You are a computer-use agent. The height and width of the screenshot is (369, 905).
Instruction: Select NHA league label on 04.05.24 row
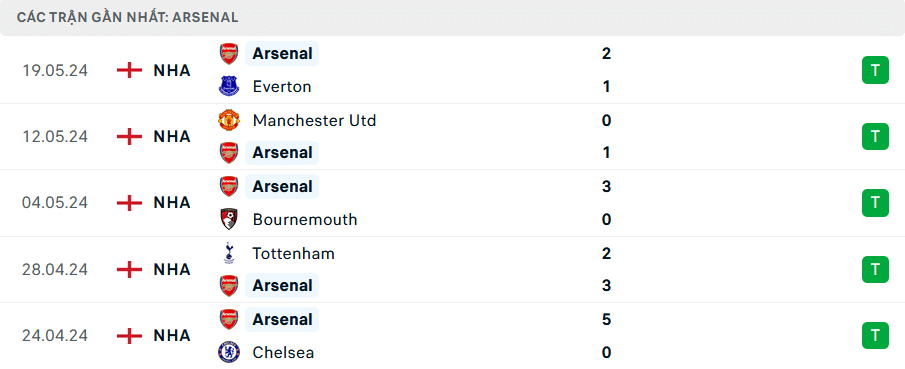point(172,203)
